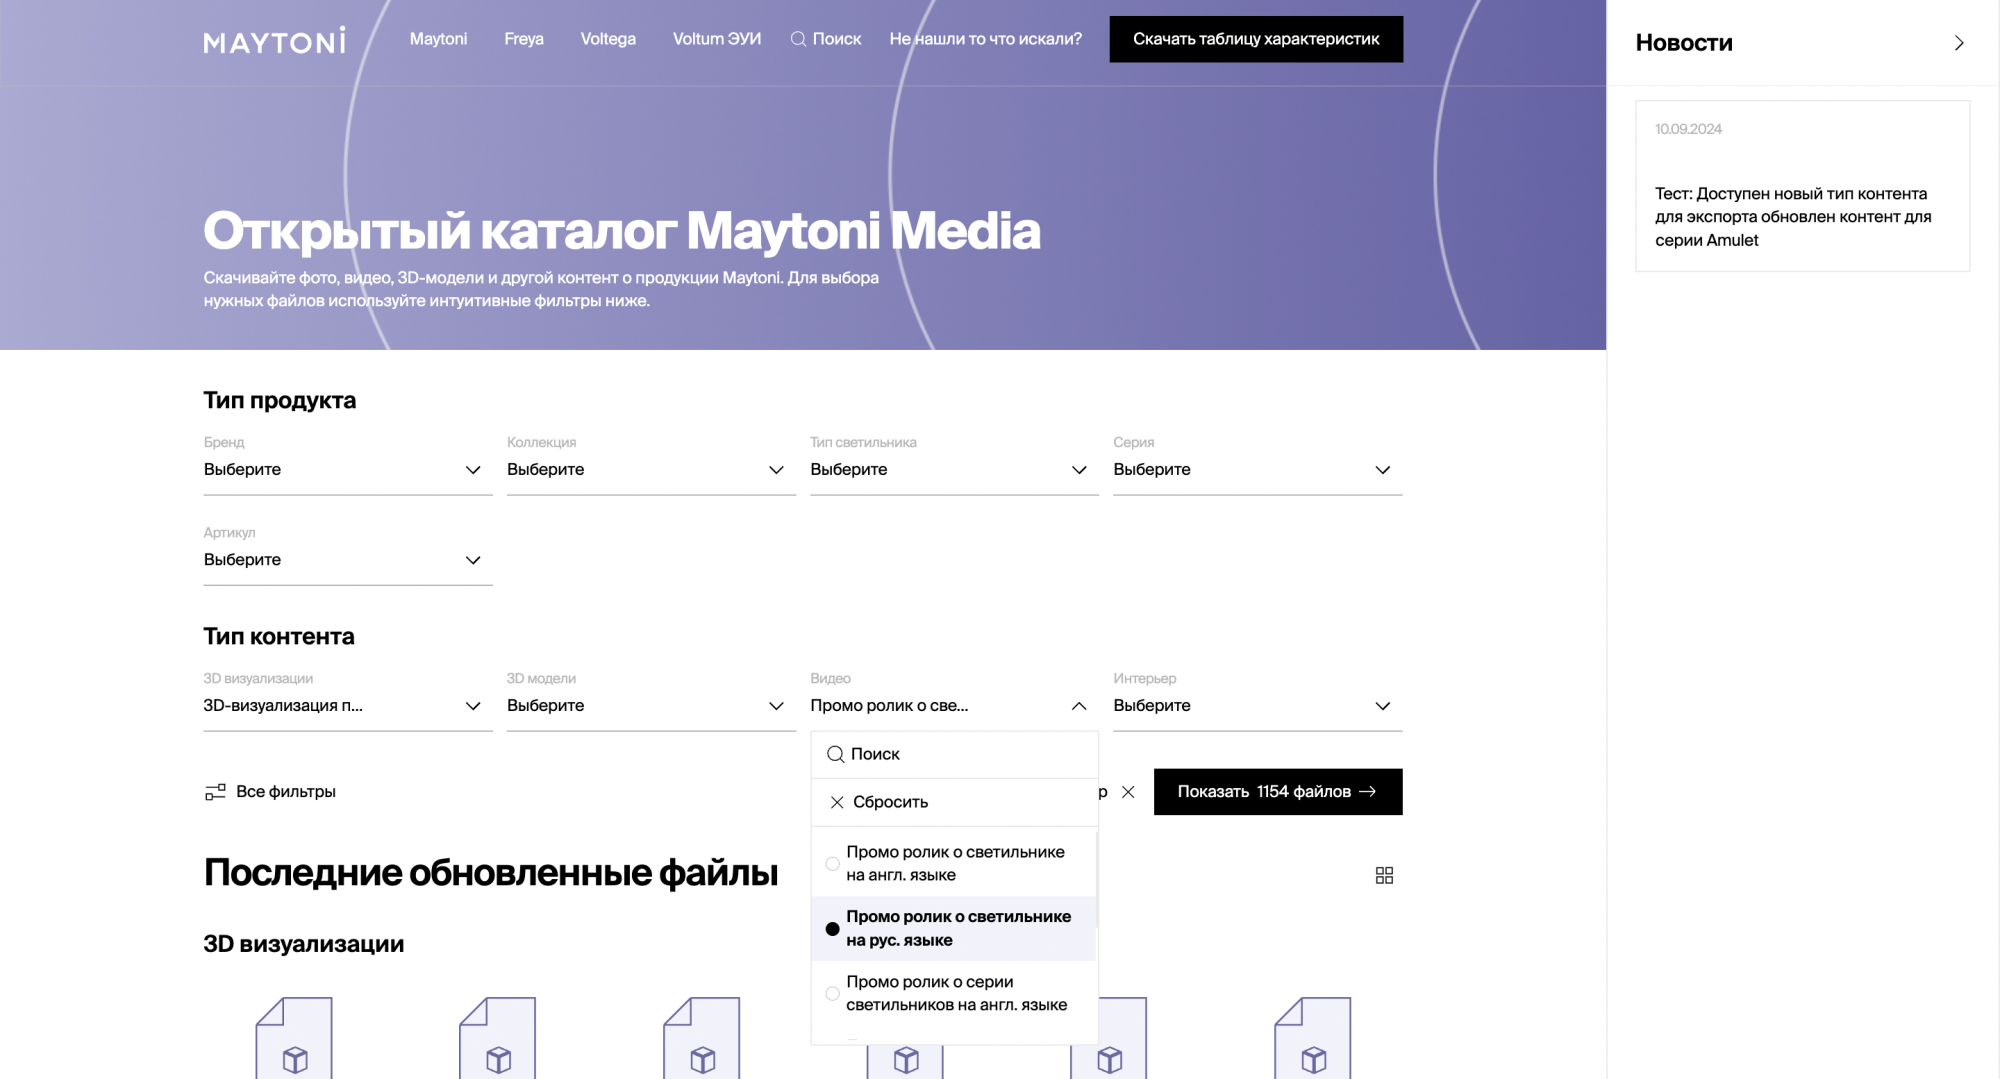Click the Тип контента heading
Viewport: 2000px width, 1079px height.
tap(279, 636)
